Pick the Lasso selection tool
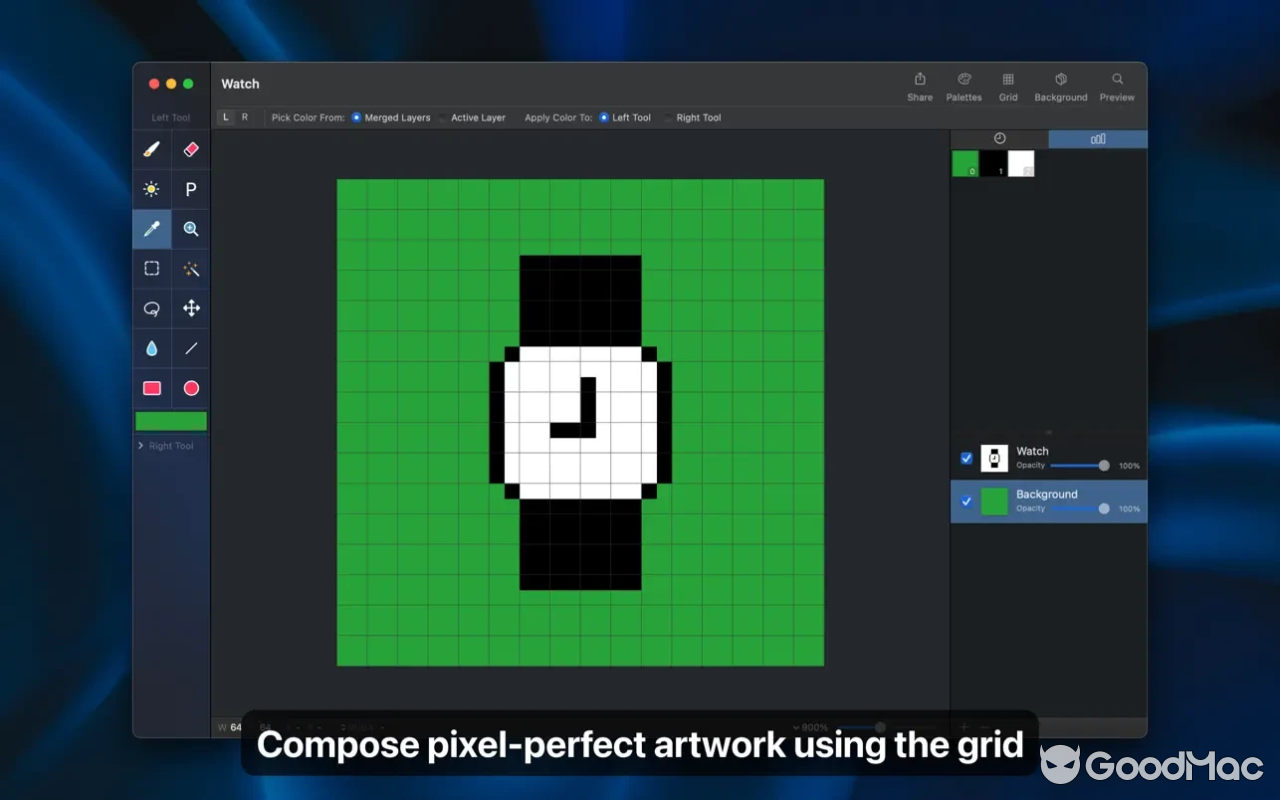Image resolution: width=1280 pixels, height=800 pixels. (152, 308)
